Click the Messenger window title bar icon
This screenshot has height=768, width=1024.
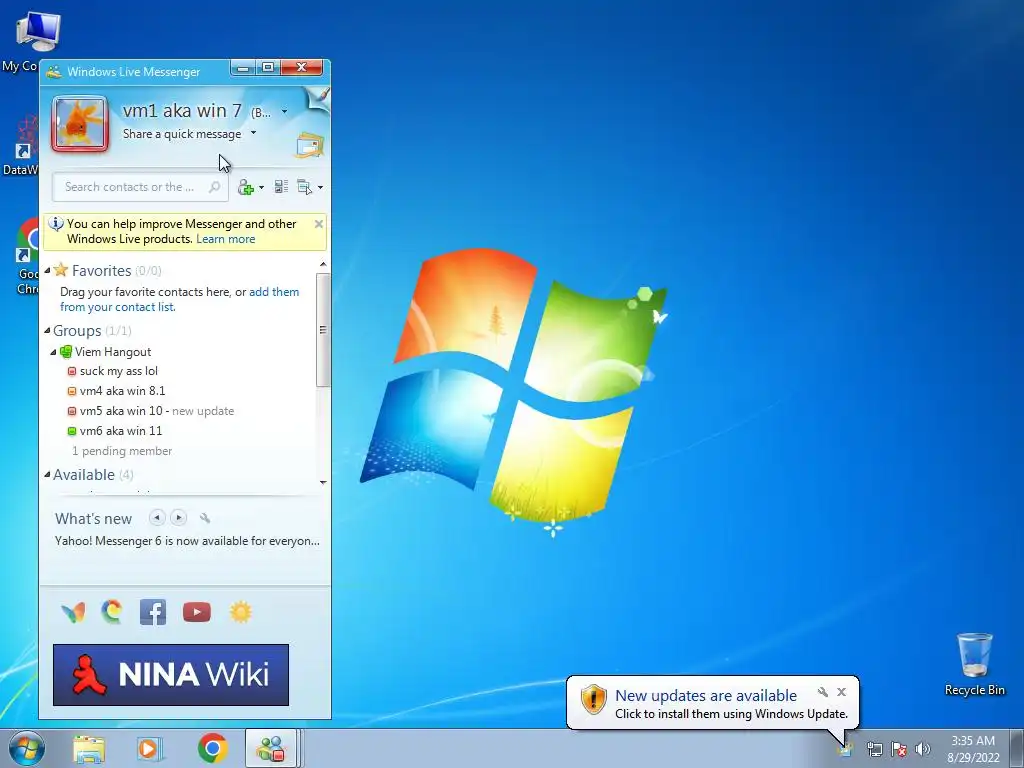click(x=54, y=72)
